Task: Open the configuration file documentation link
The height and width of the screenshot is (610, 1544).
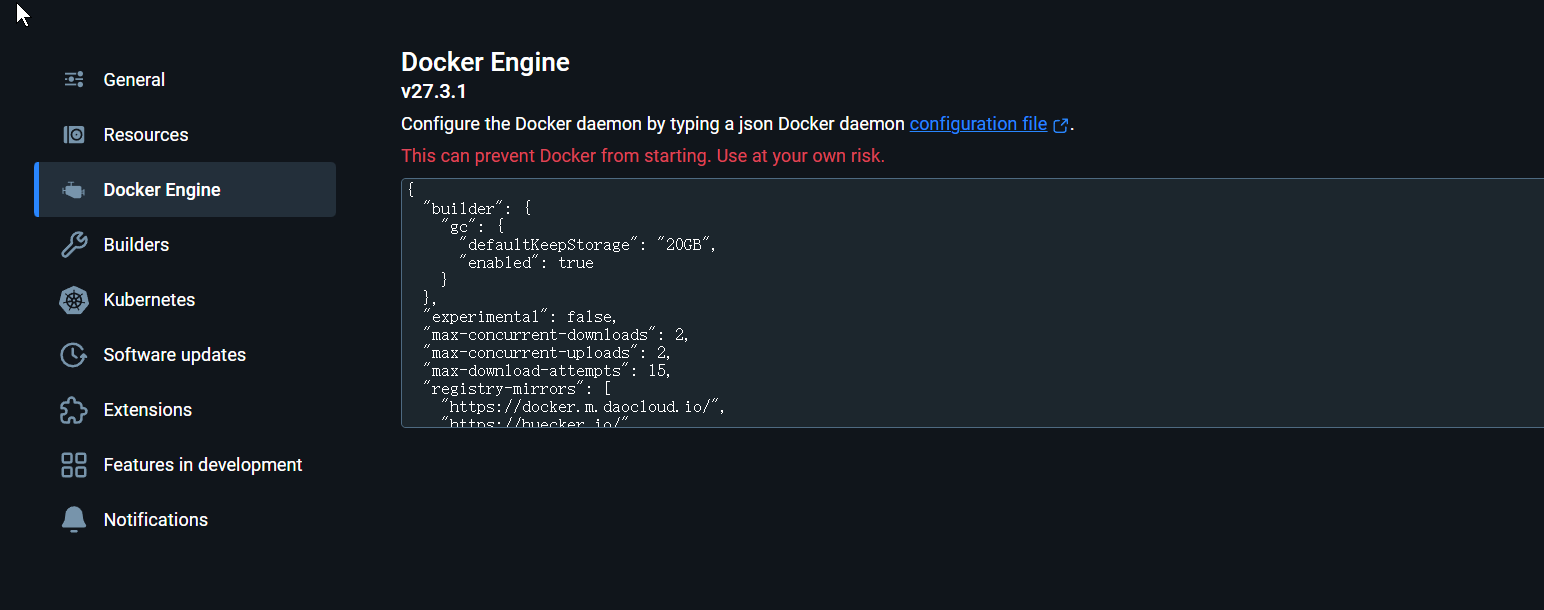Action: coord(978,124)
